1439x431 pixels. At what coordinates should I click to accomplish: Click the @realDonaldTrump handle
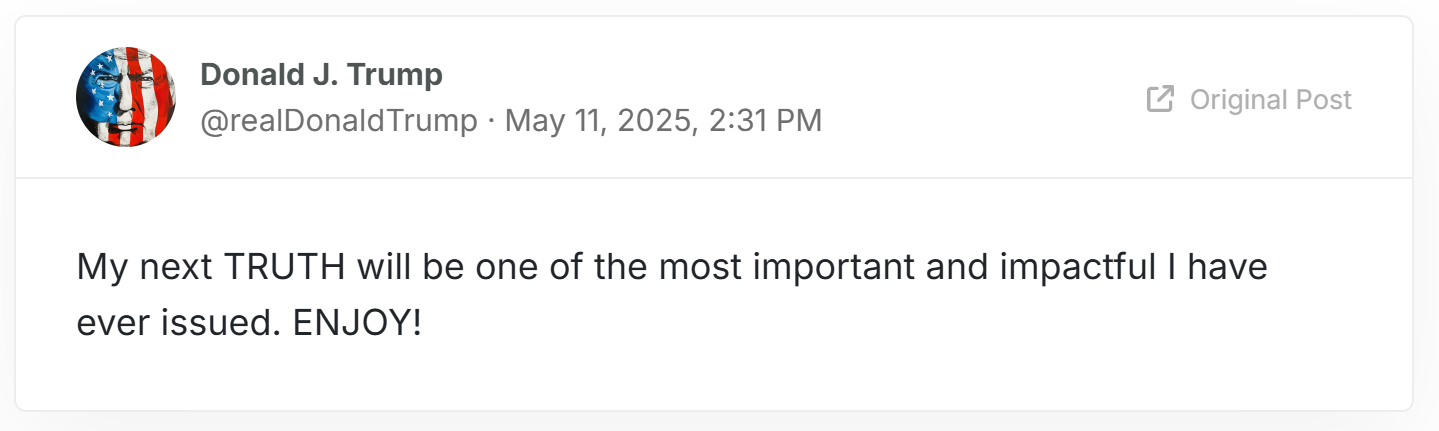[x=339, y=121]
